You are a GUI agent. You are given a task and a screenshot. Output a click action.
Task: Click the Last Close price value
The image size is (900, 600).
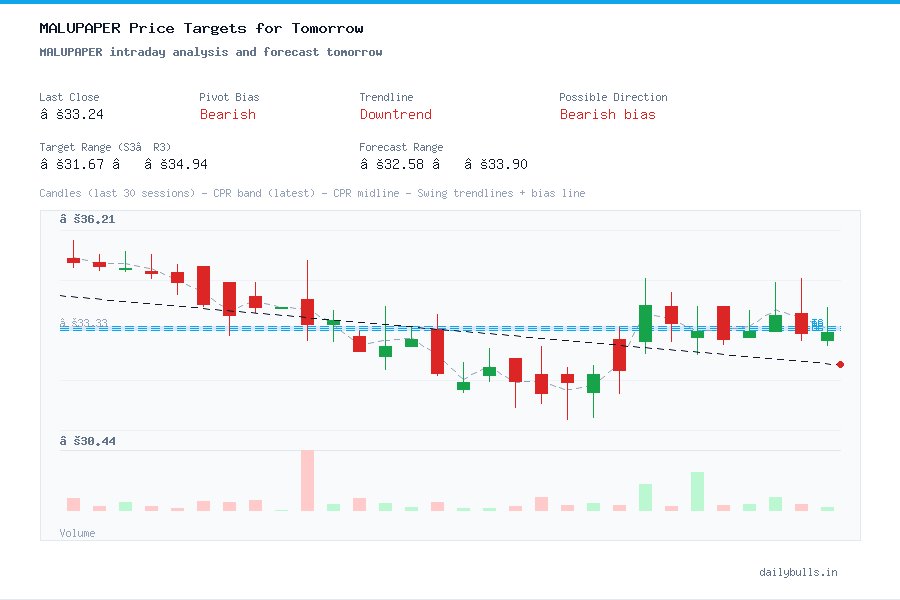pos(70,114)
